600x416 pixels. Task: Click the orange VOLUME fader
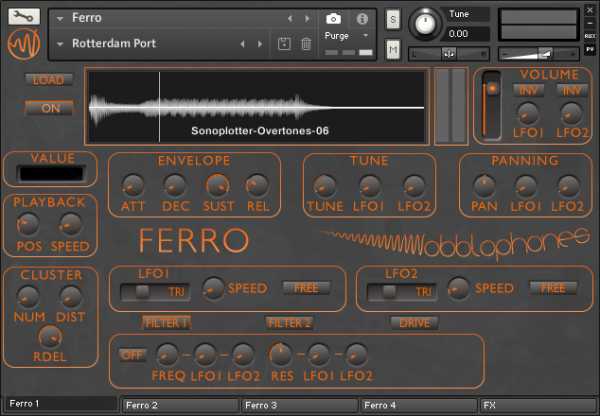point(491,106)
